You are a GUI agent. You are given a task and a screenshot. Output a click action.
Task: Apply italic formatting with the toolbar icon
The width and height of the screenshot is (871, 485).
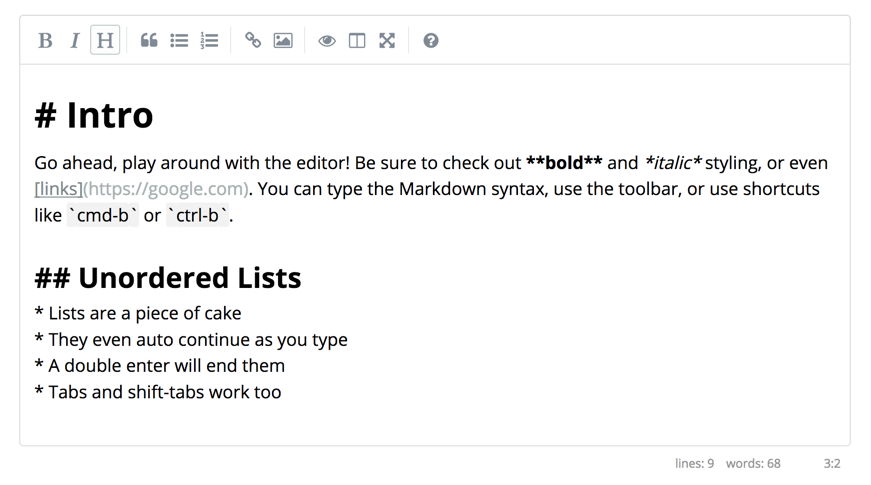point(75,41)
